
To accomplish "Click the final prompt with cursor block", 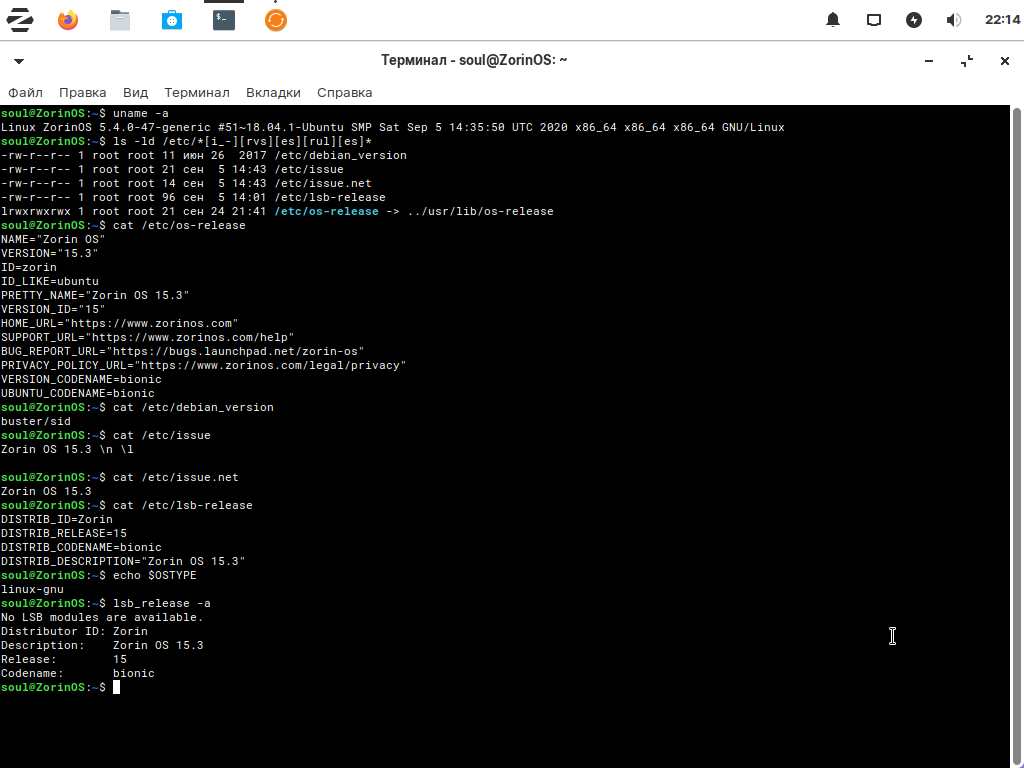I will [x=60, y=687].
